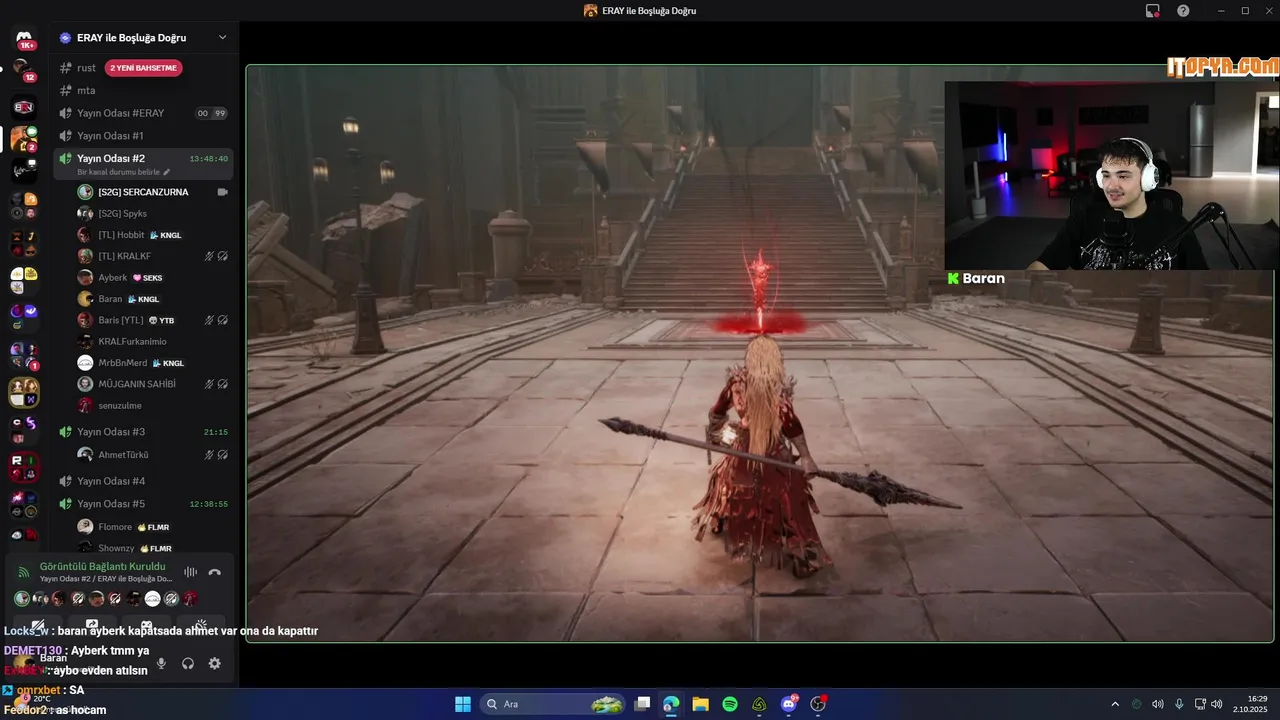Screen dimensions: 1280x720
Task: Open OBS Studio from taskbar
Action: [x=818, y=704]
